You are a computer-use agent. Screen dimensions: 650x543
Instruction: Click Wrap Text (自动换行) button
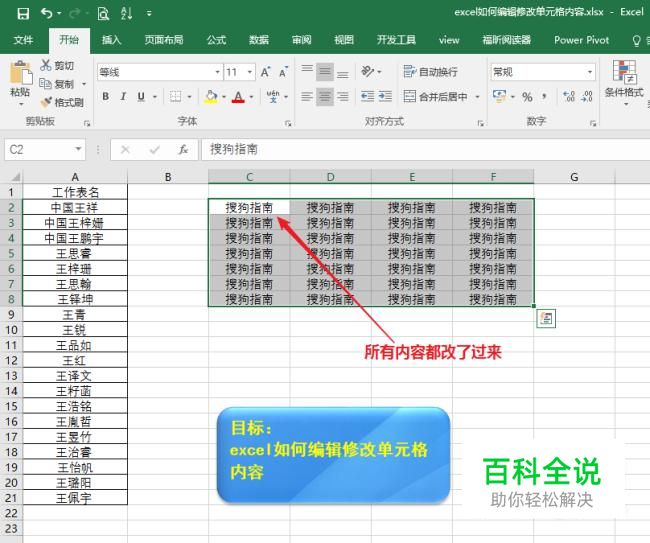coord(430,72)
